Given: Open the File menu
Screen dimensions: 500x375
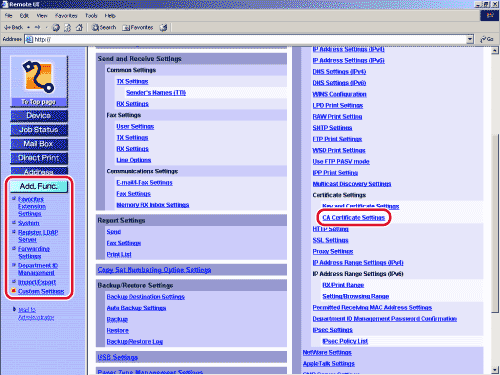Looking at the screenshot, I should [8, 16].
